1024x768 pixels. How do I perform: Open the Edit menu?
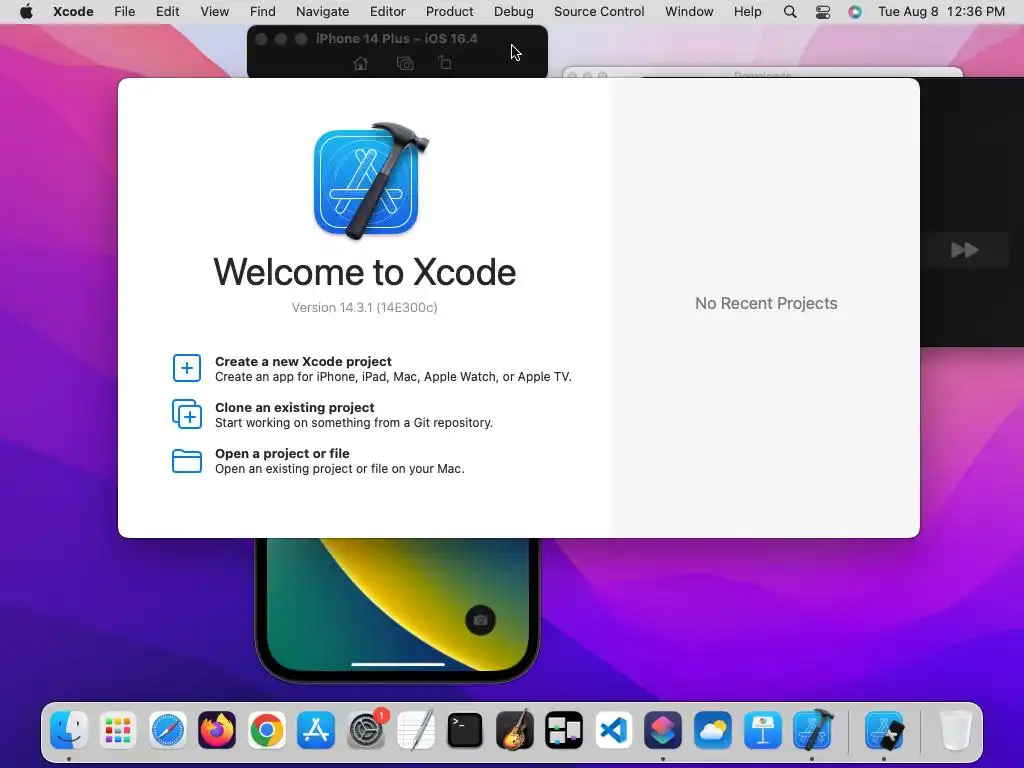tap(167, 11)
